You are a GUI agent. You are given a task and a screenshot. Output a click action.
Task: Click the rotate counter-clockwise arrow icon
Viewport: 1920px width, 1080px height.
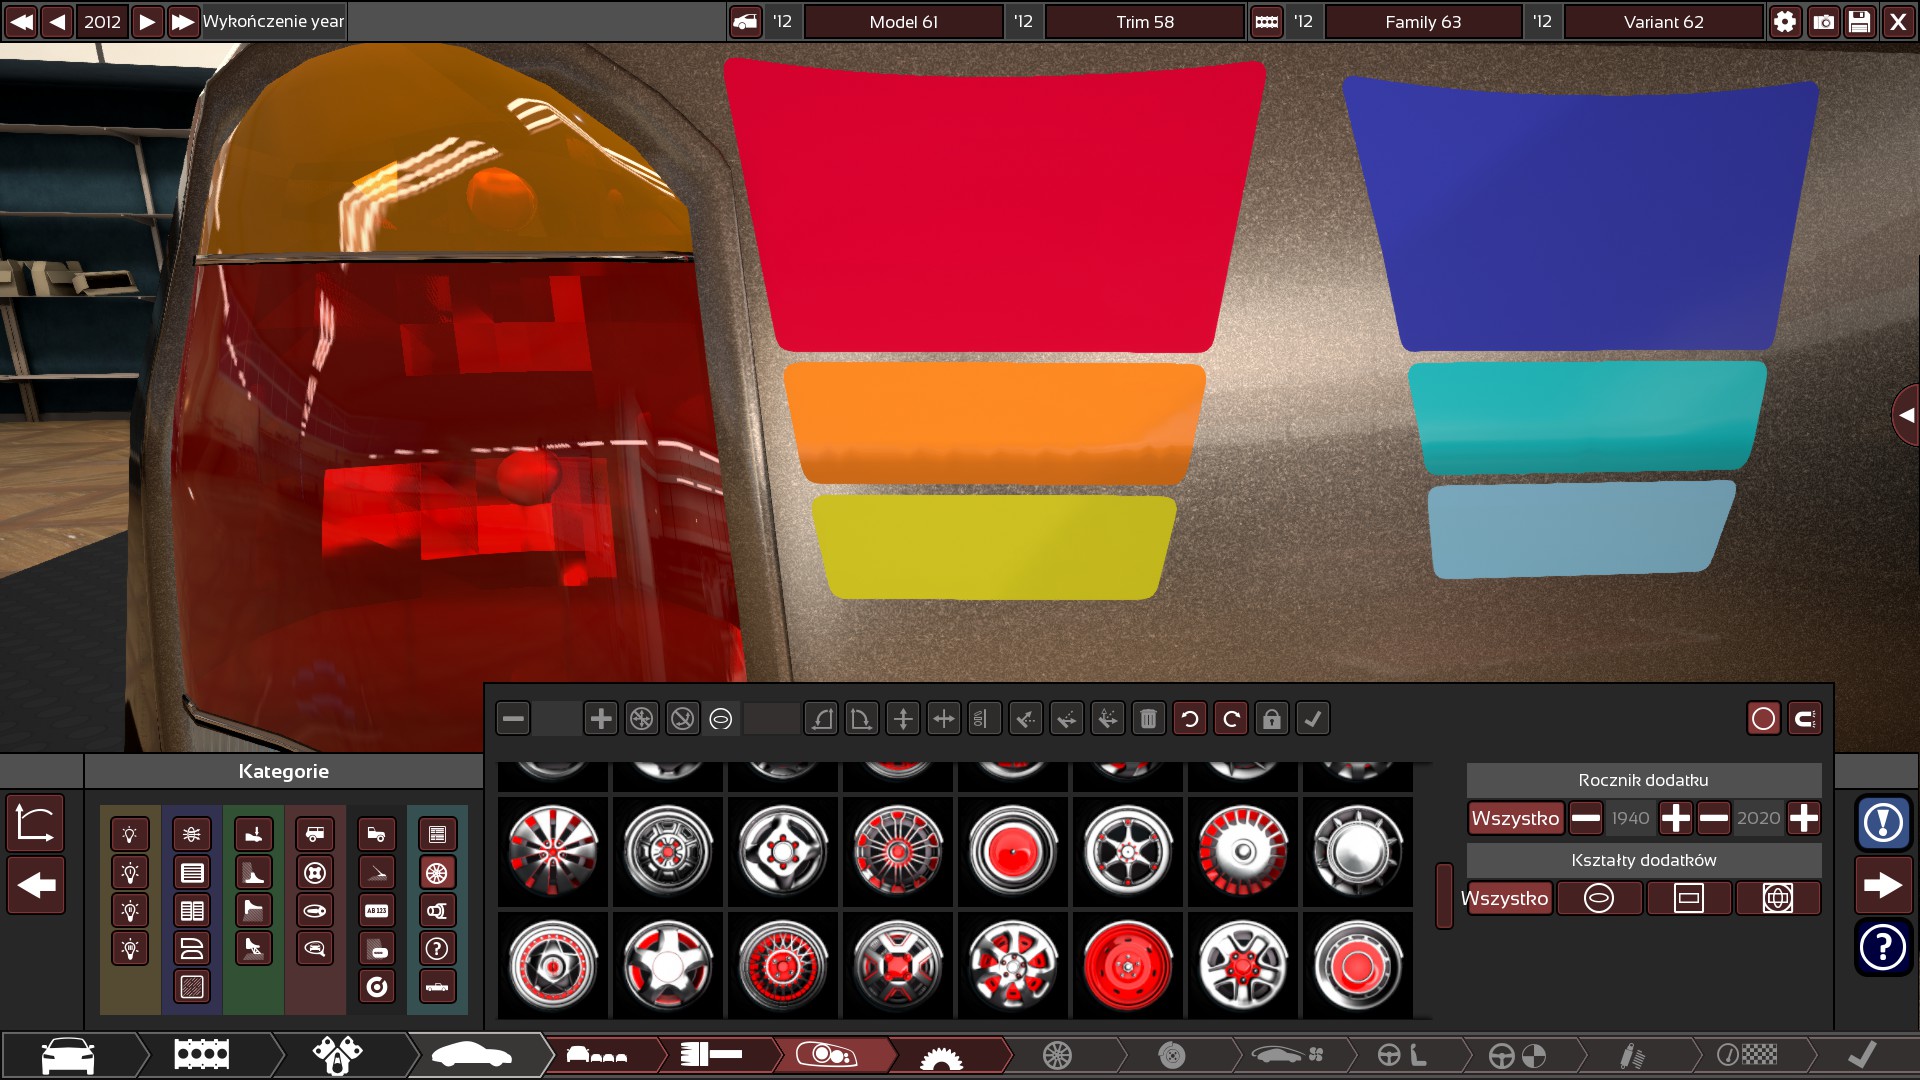coord(1189,719)
